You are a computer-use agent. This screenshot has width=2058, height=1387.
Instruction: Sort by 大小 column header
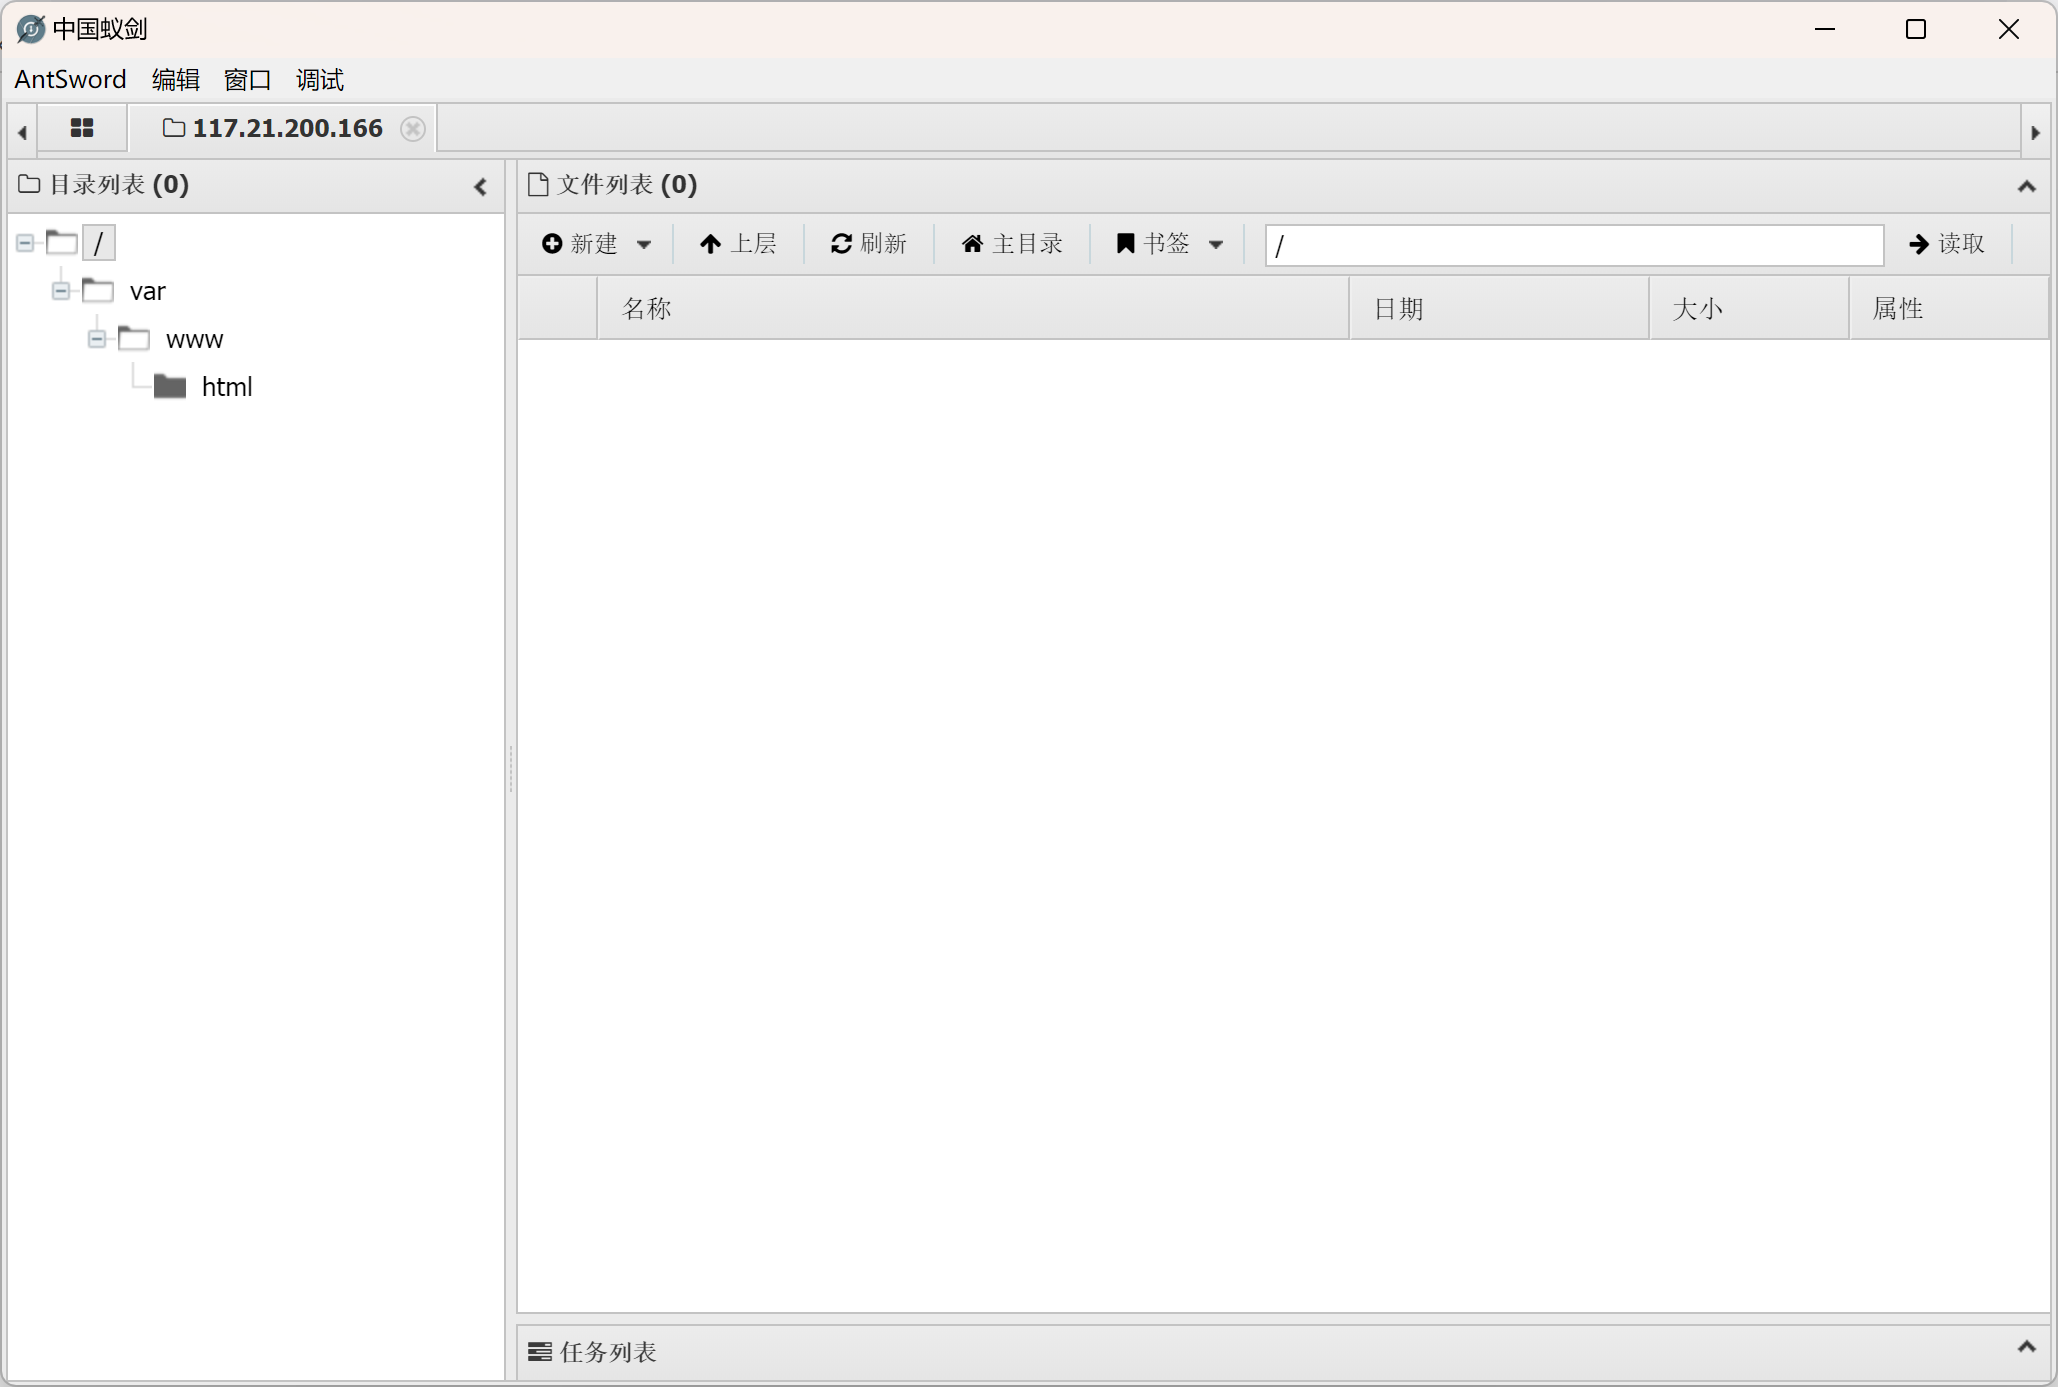pos(1748,309)
